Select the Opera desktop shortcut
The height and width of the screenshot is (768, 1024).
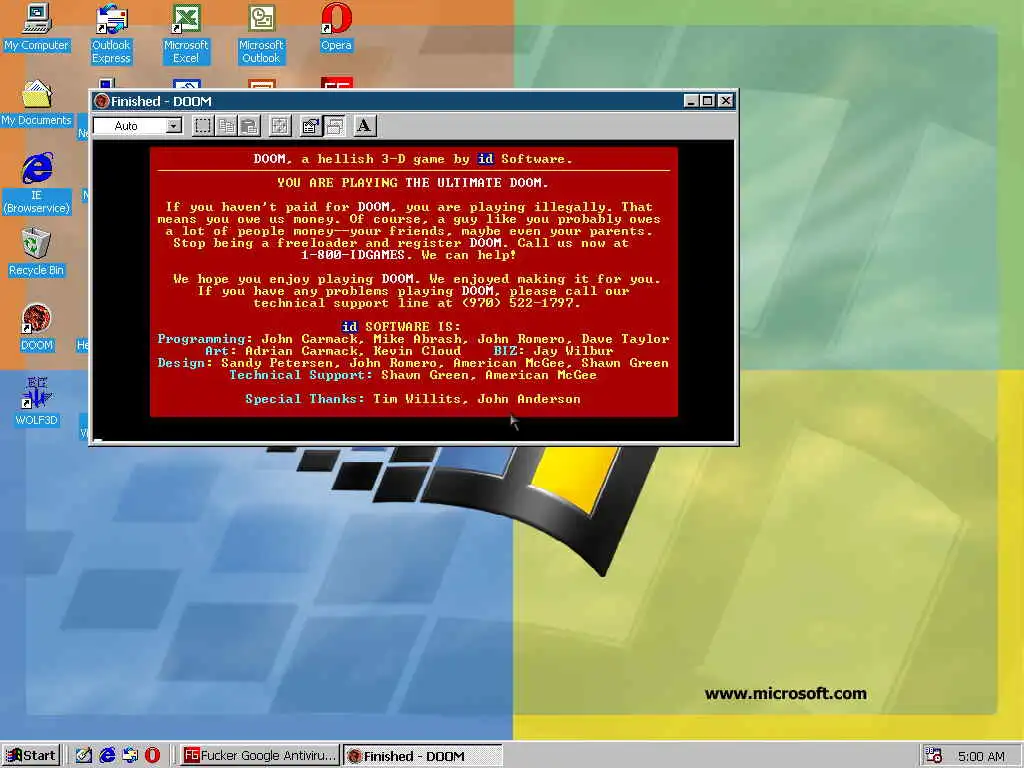[x=336, y=27]
